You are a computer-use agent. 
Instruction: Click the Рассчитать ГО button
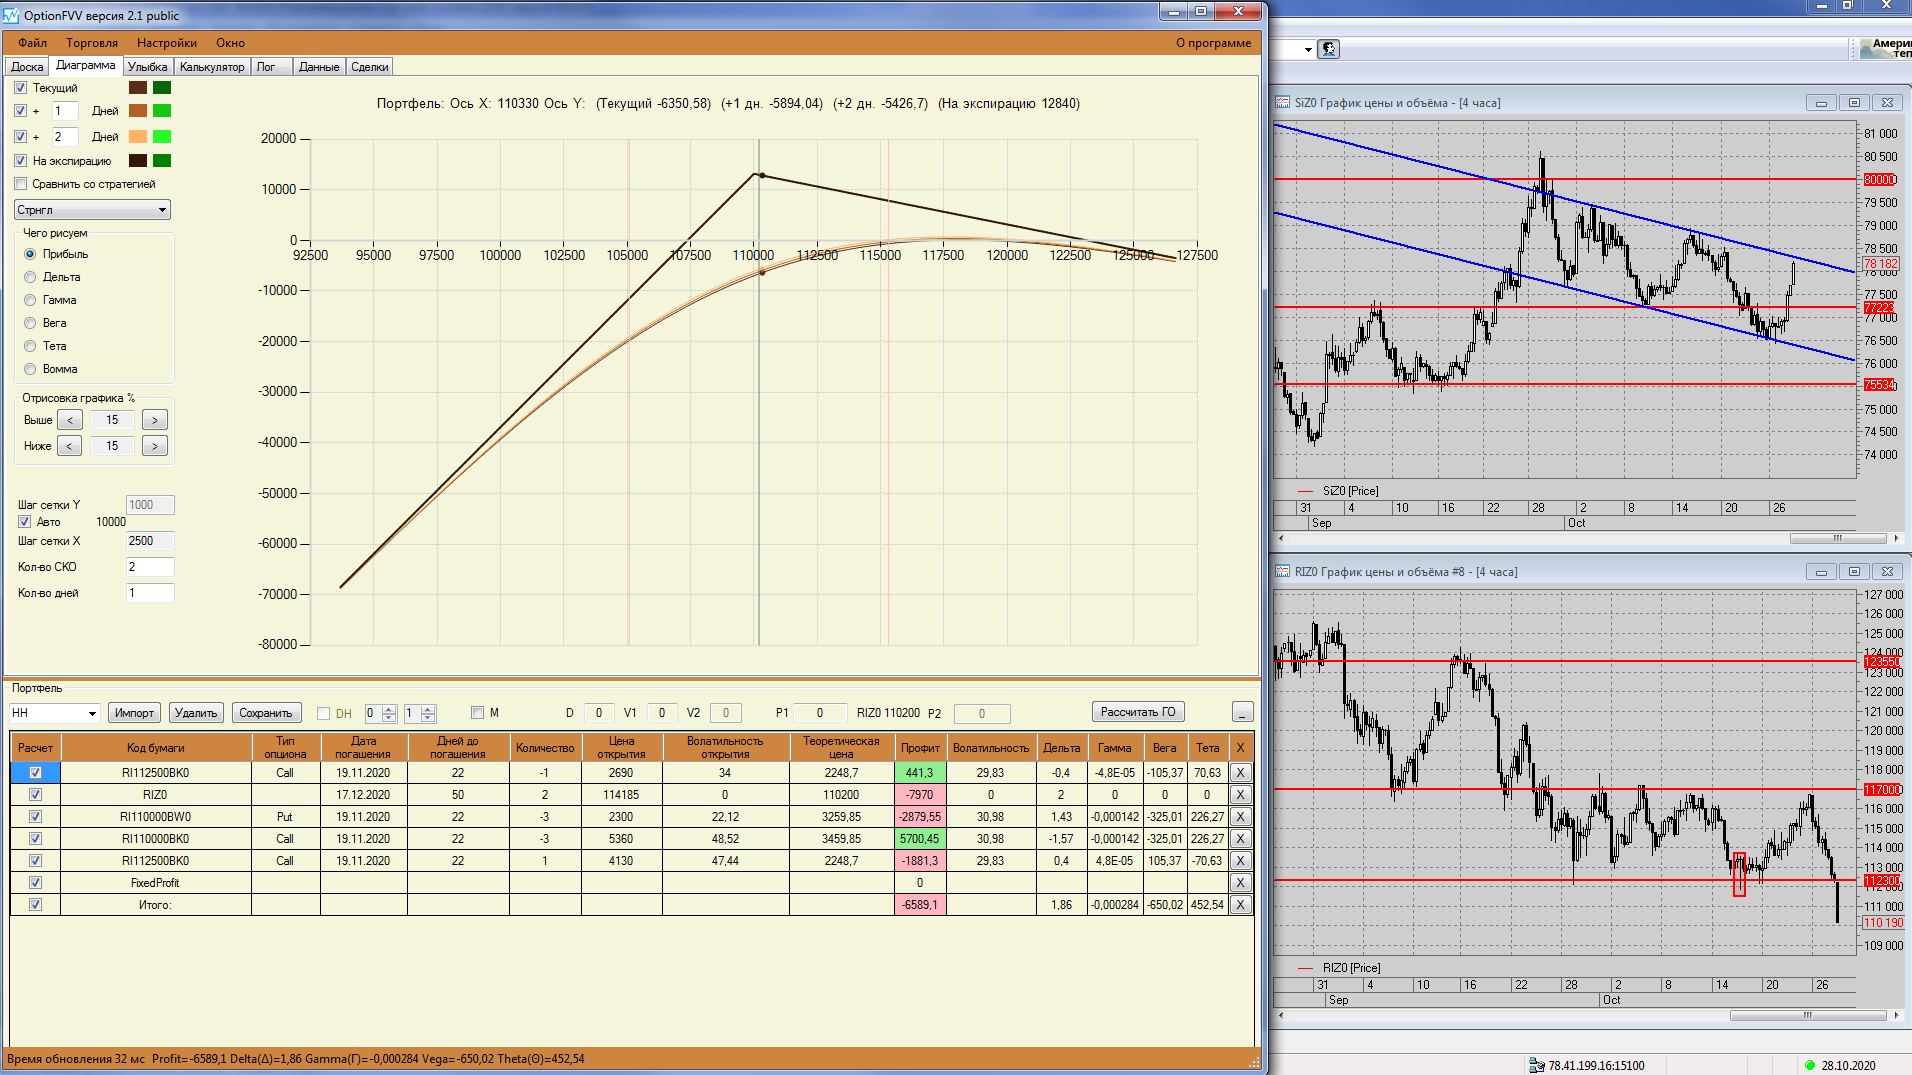[1138, 712]
